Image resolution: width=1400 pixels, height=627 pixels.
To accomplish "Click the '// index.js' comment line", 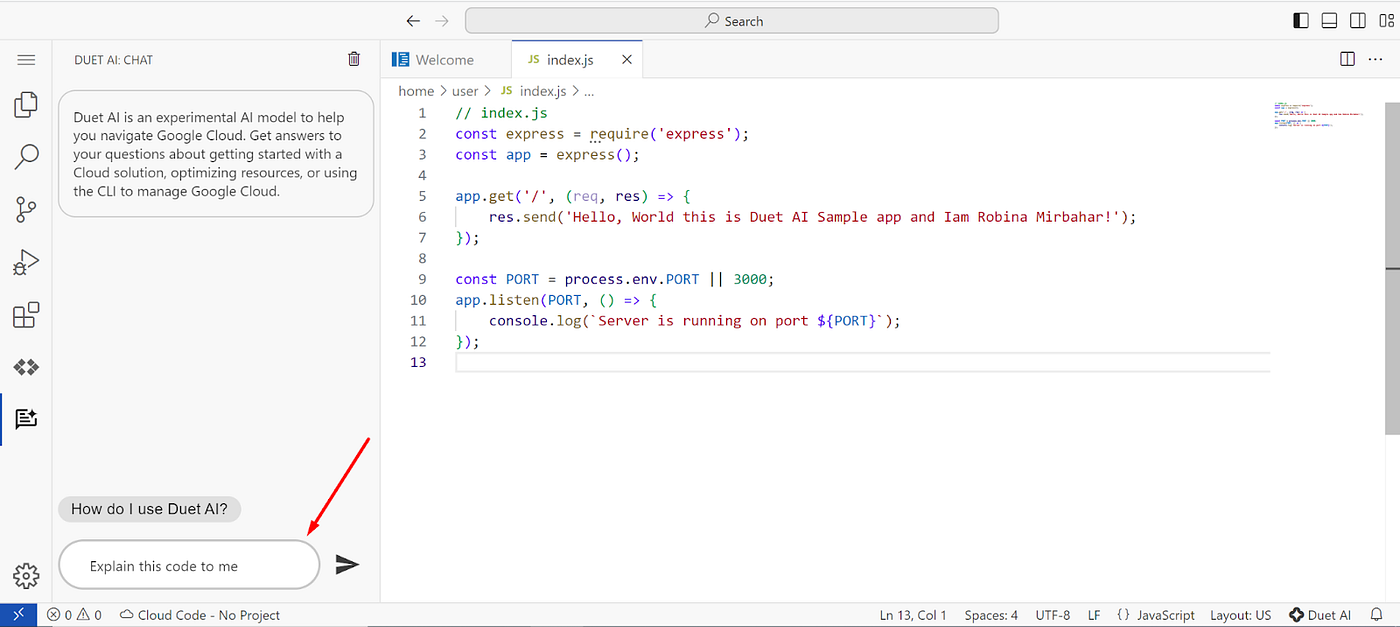I will (x=501, y=113).
